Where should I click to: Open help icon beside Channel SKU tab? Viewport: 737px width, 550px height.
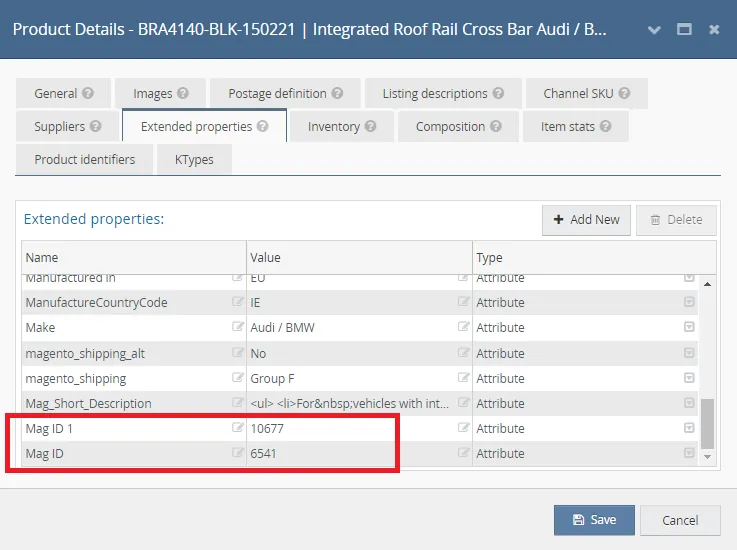point(624,93)
